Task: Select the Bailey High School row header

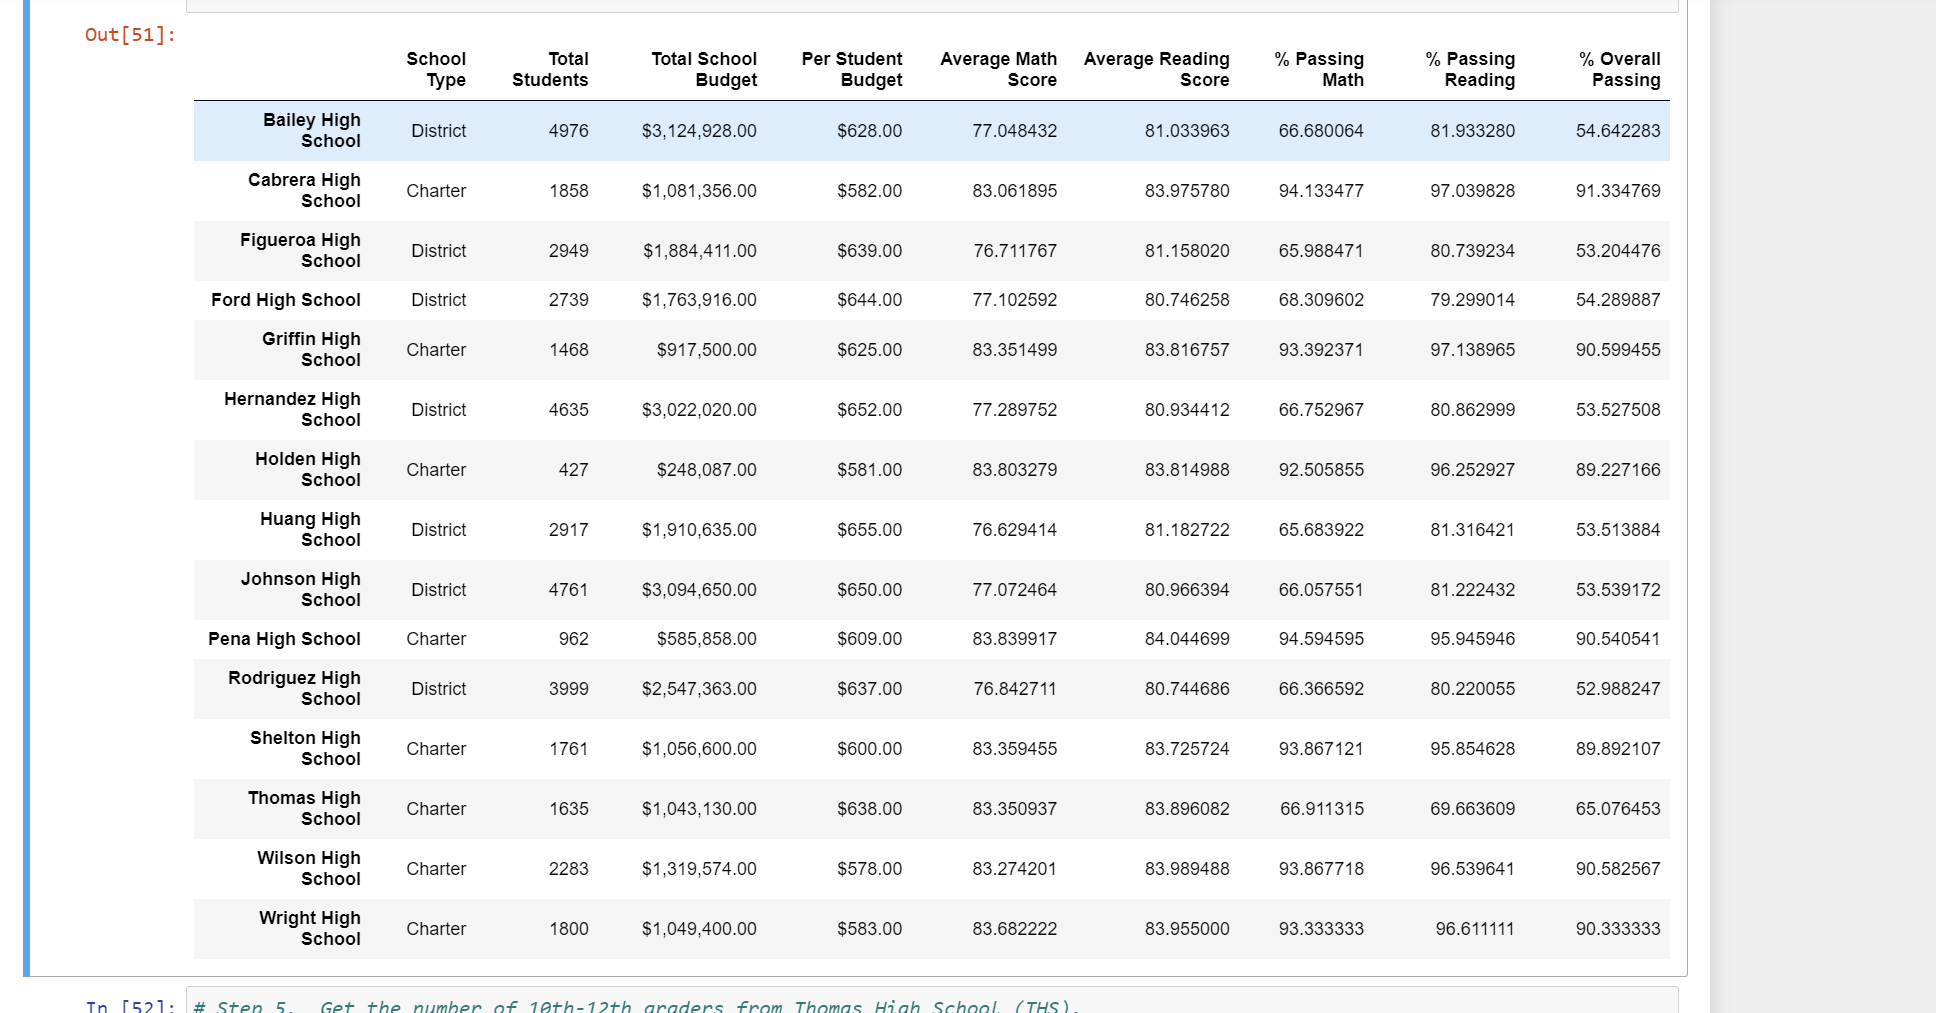Action: coord(311,130)
